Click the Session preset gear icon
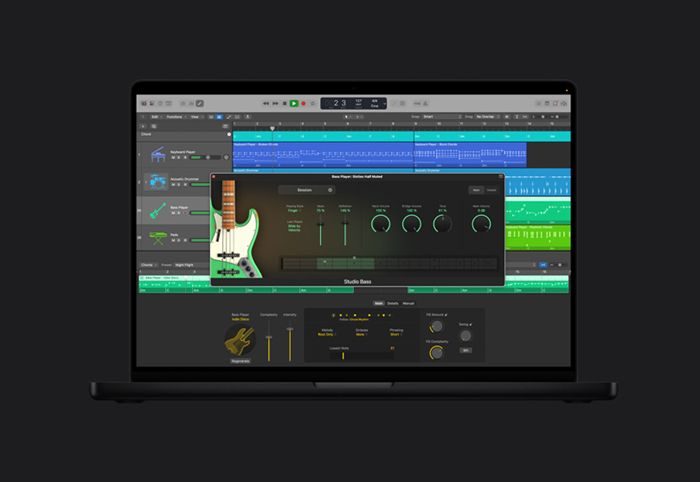 pos(330,190)
